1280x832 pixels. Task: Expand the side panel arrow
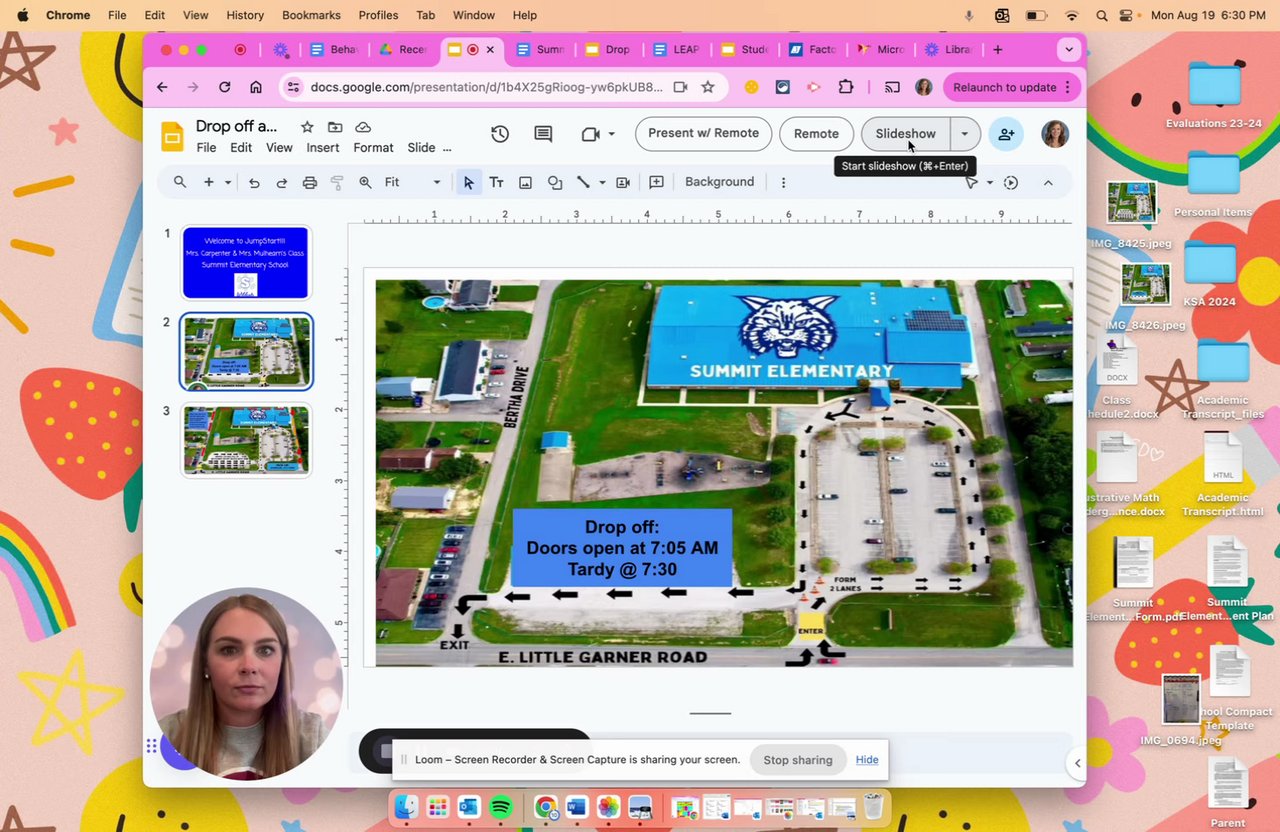point(1077,763)
